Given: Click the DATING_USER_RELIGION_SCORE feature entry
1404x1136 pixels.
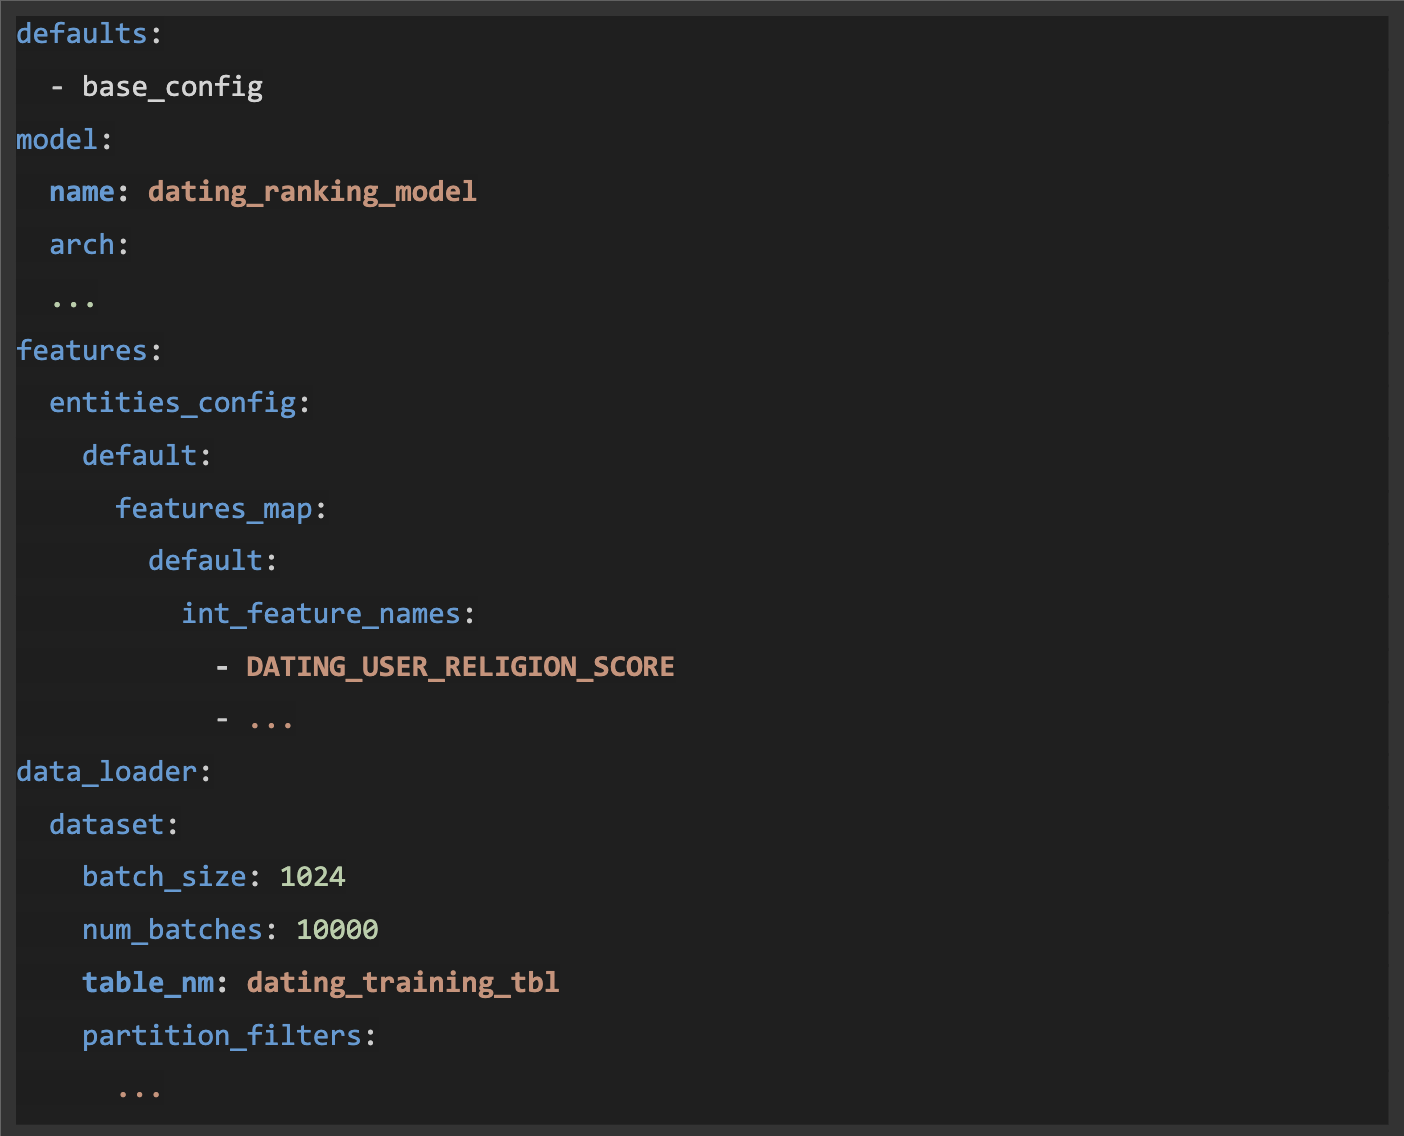Looking at the screenshot, I should pos(460,667).
